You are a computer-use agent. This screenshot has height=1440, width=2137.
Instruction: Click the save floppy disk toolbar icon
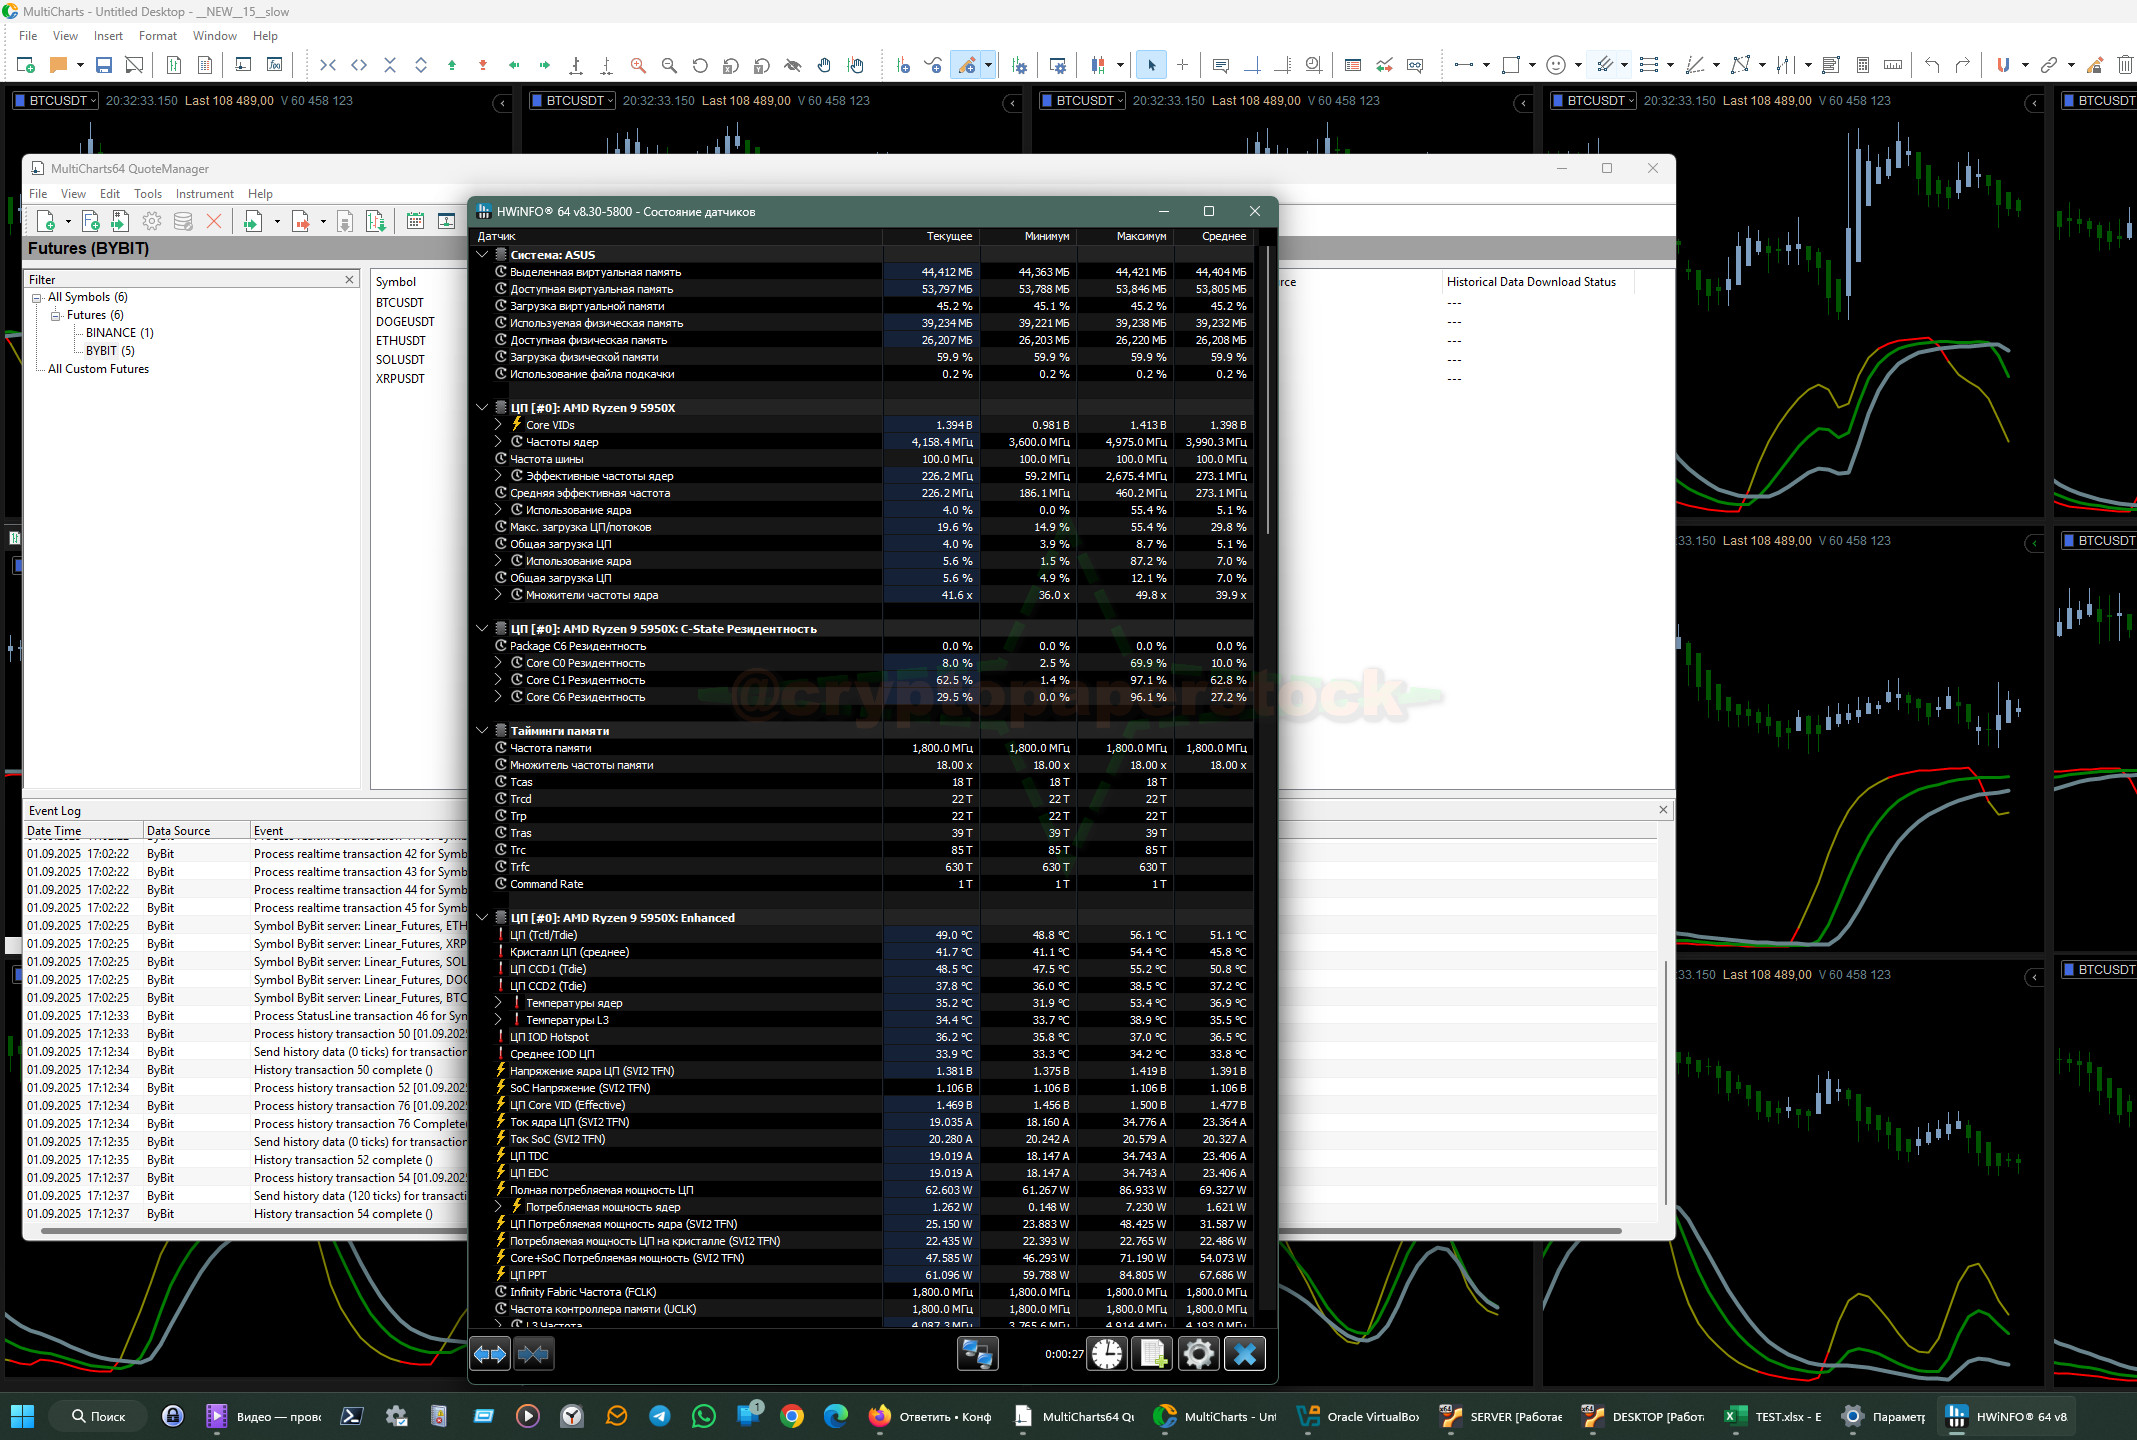(x=103, y=66)
